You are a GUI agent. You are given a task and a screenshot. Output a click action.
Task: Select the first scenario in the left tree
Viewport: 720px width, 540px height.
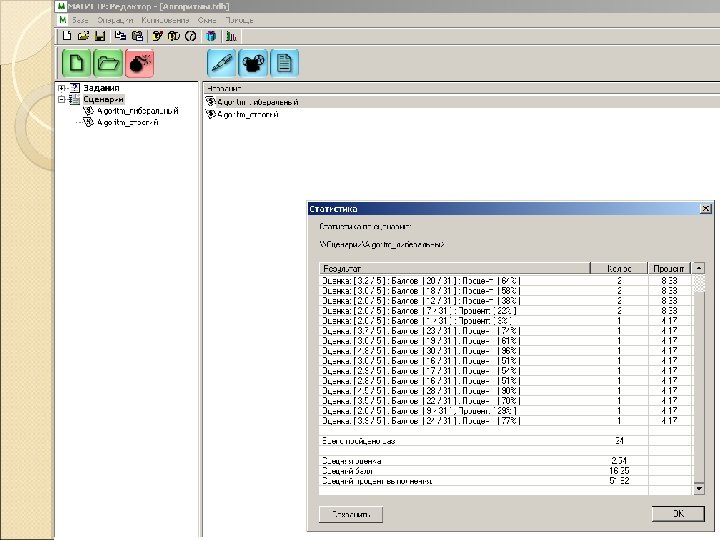click(138, 111)
